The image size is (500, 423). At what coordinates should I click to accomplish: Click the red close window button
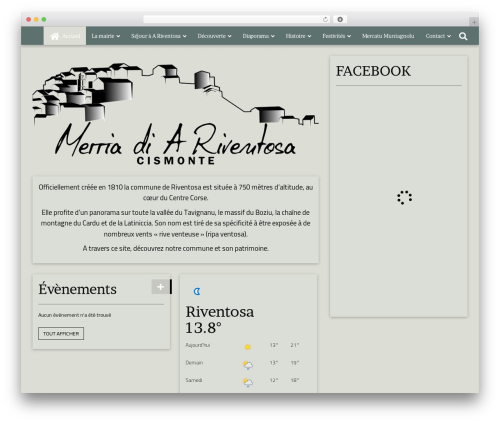pyautogui.click(x=29, y=19)
